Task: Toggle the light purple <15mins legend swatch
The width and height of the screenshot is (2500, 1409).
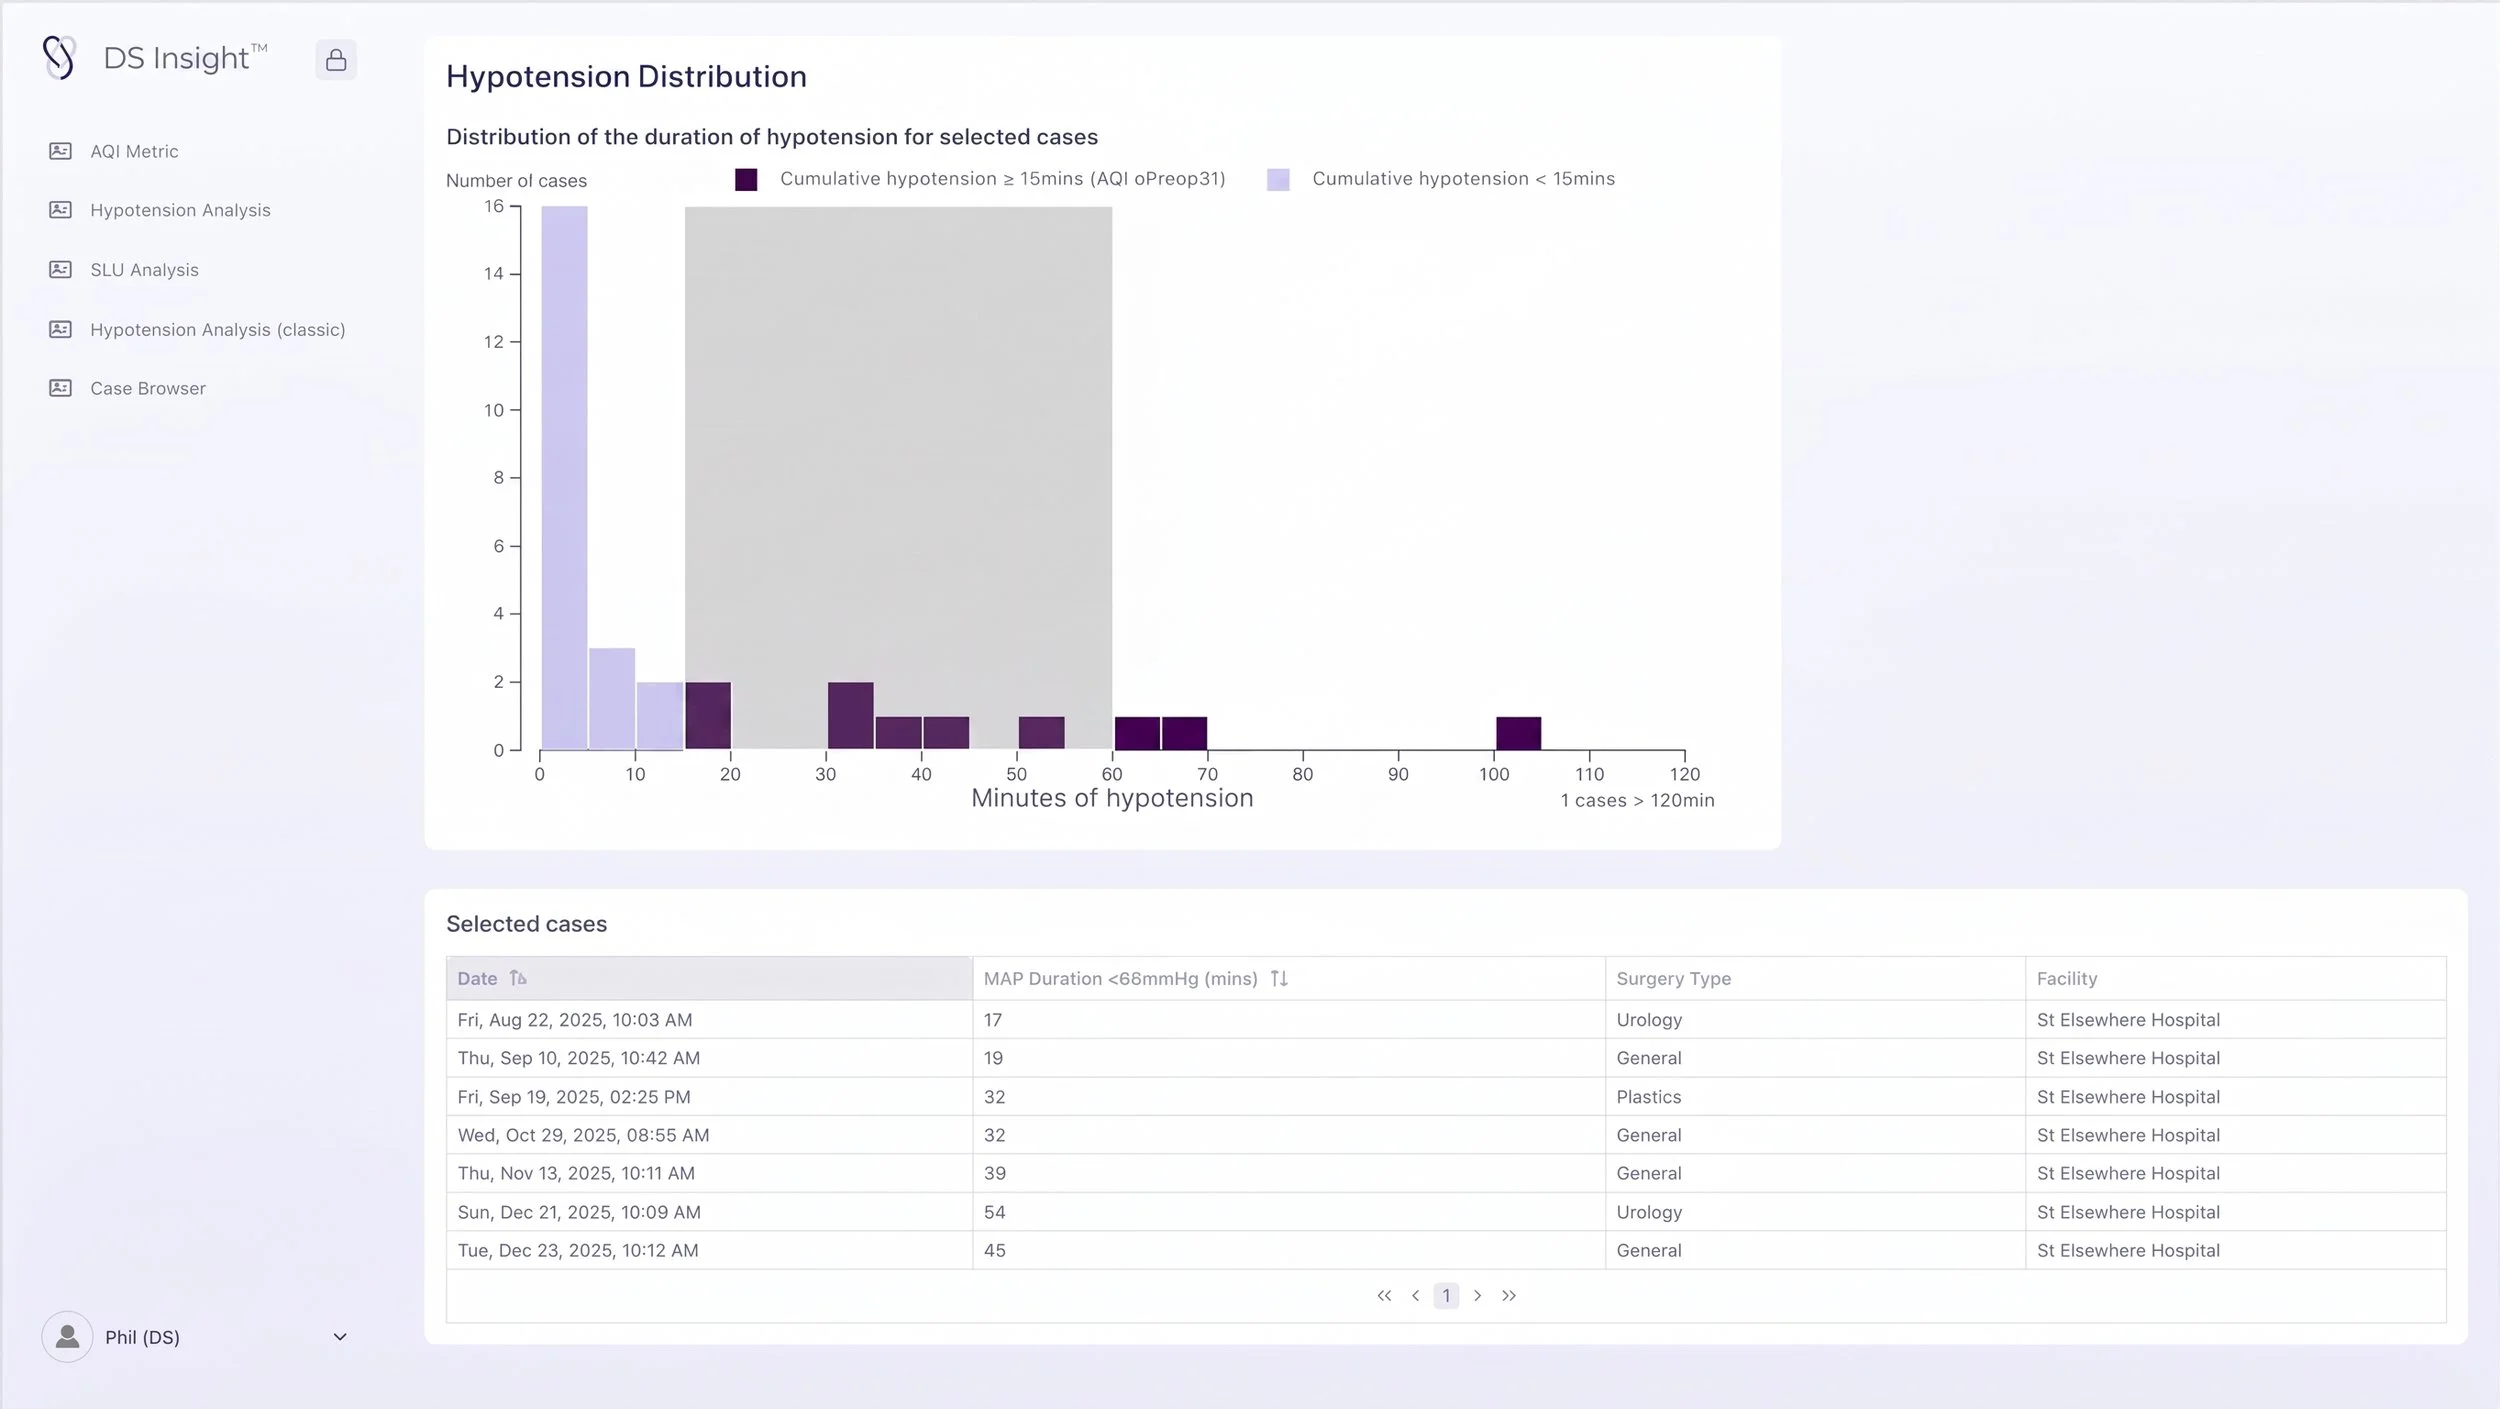Action: (x=1278, y=179)
